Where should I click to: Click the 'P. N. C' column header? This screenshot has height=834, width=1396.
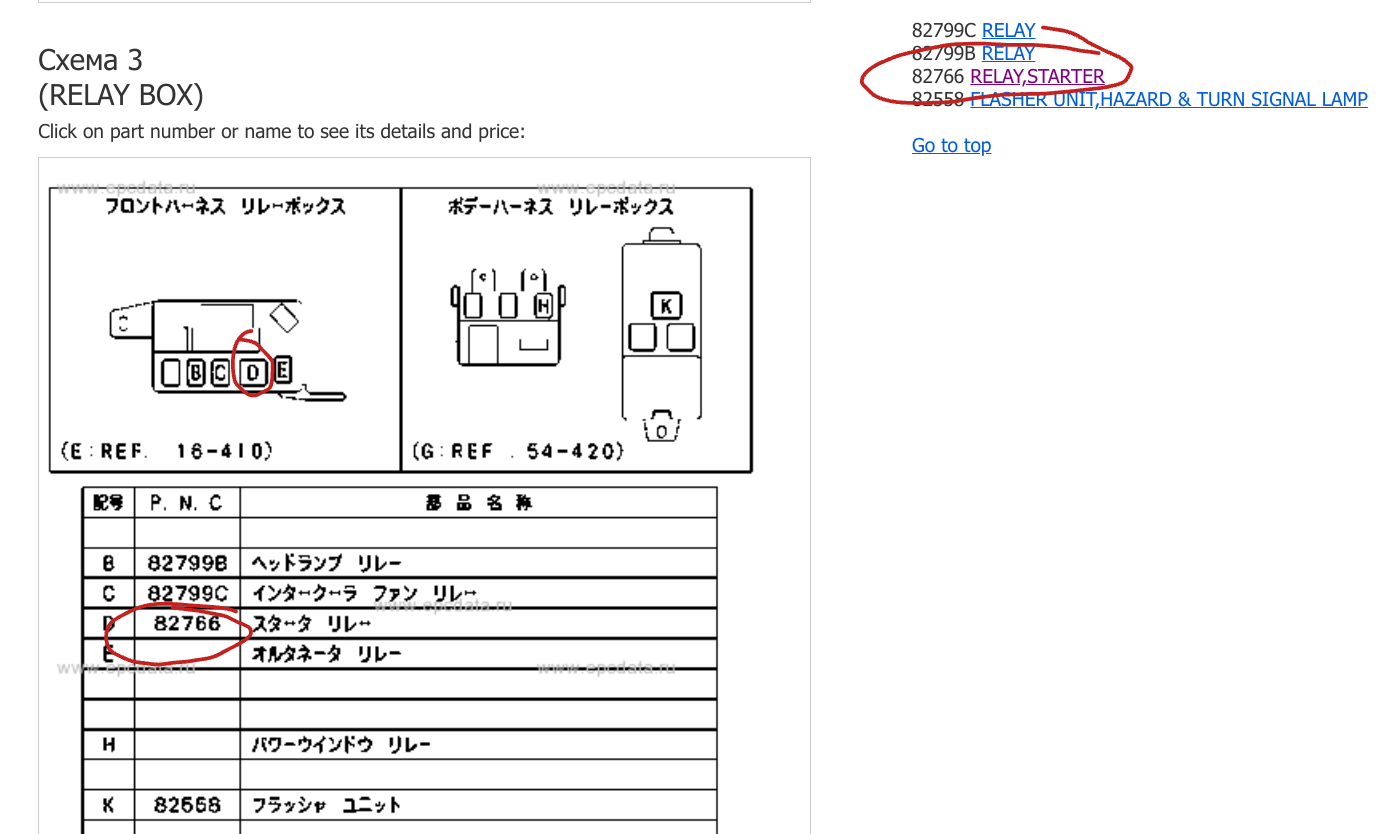pos(187,503)
